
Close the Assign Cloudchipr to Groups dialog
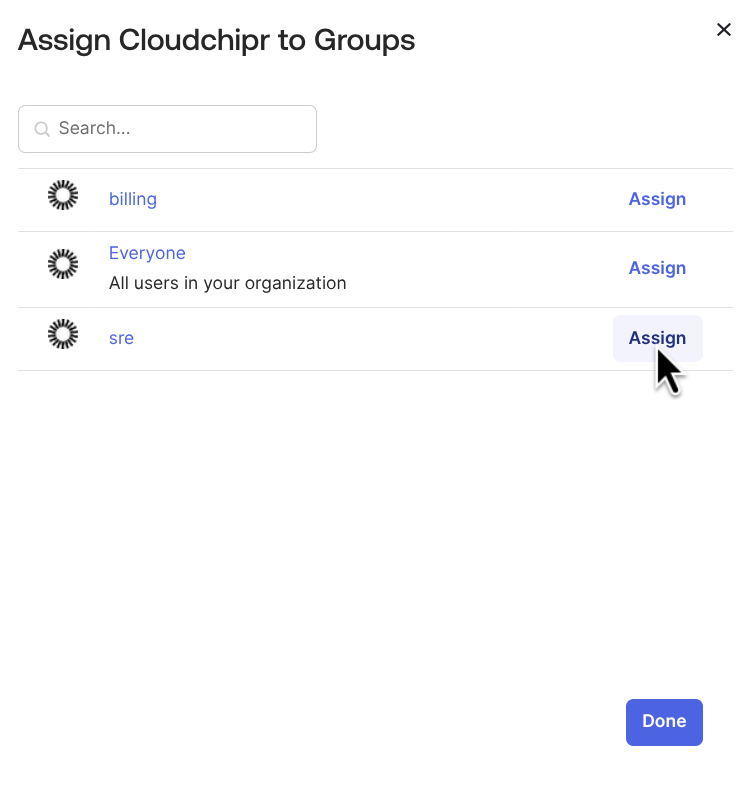point(723,30)
